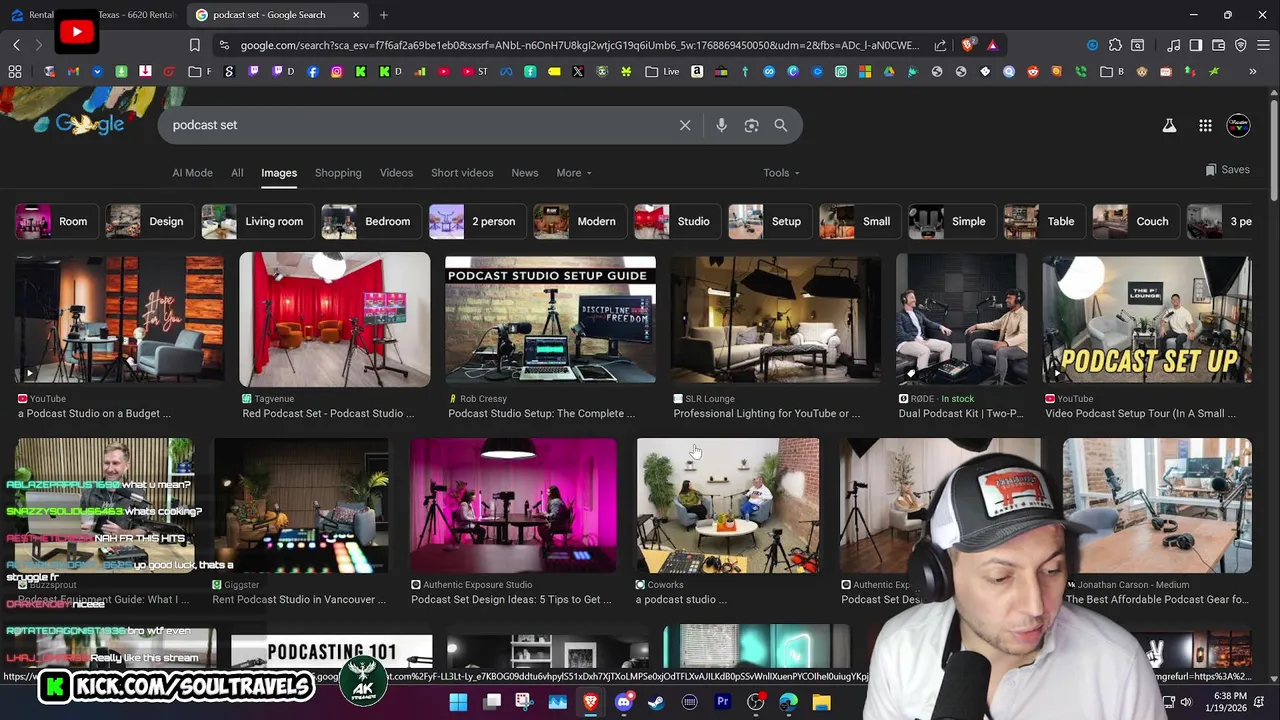Open the Saves link
This screenshot has height=720, width=1280.
(1227, 170)
